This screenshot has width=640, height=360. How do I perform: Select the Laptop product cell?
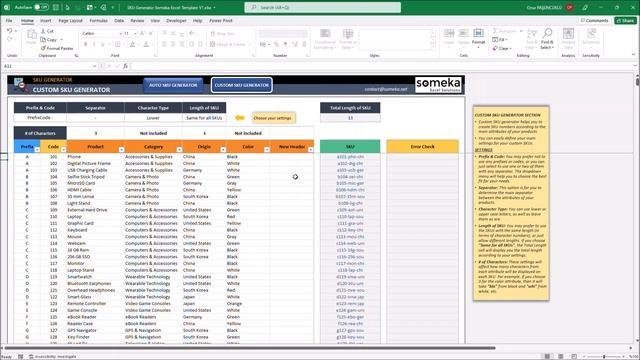point(95,217)
